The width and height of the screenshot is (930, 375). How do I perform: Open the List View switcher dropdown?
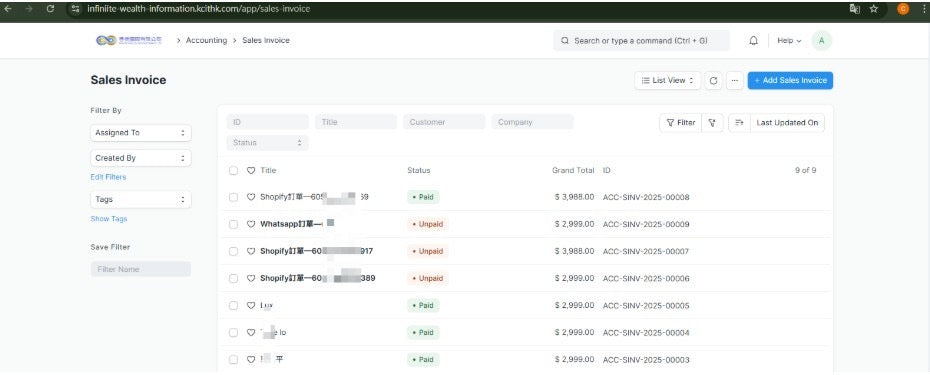click(667, 81)
